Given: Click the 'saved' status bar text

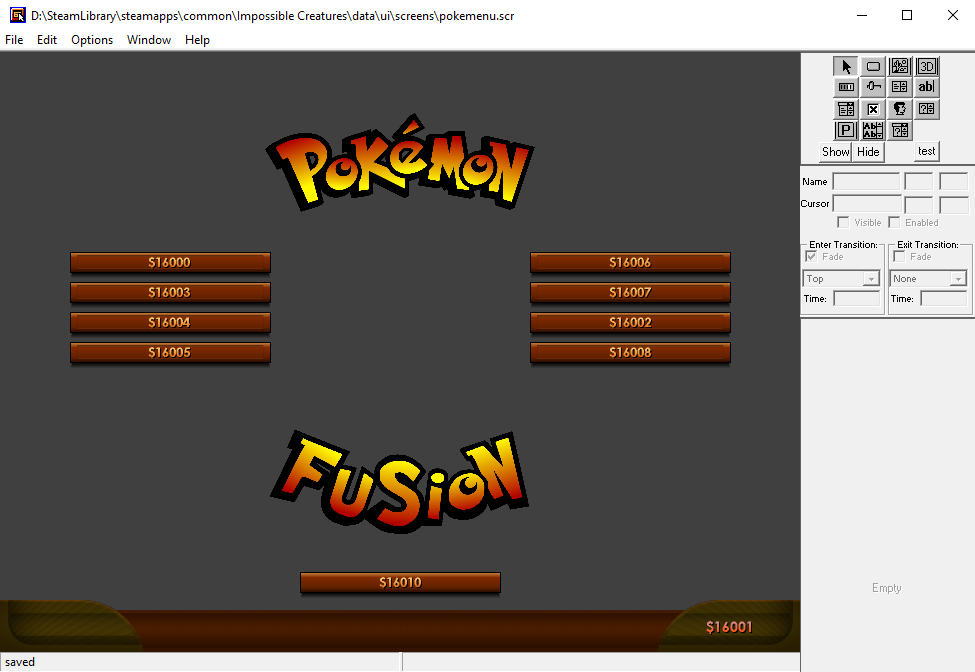Looking at the screenshot, I should (x=20, y=662).
